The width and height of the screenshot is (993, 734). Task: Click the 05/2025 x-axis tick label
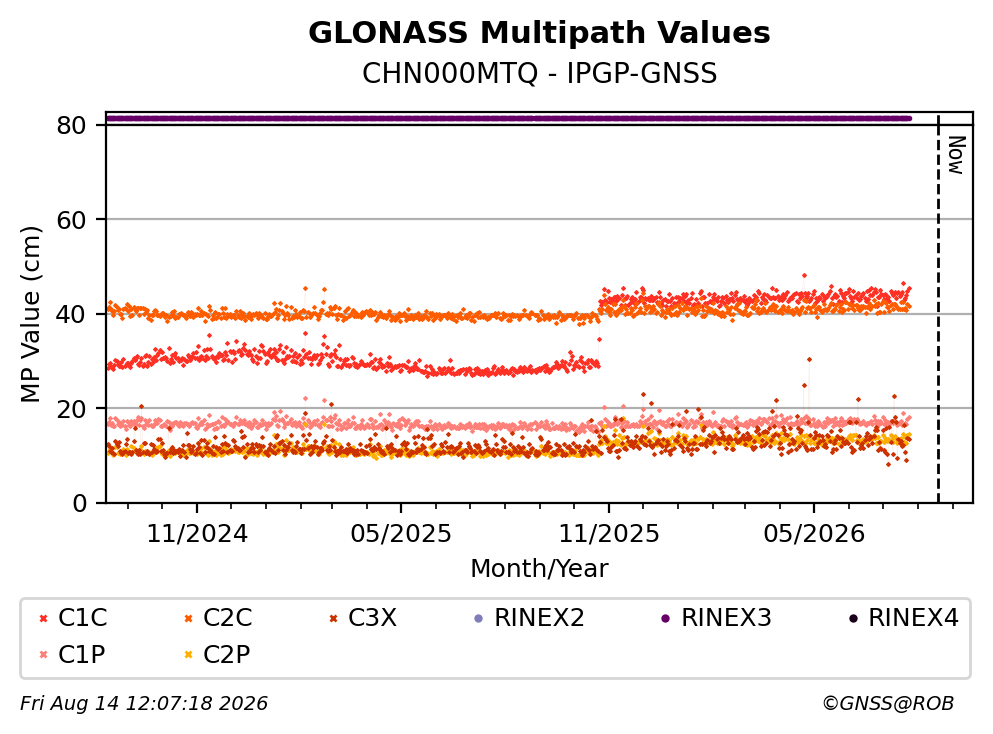[401, 534]
